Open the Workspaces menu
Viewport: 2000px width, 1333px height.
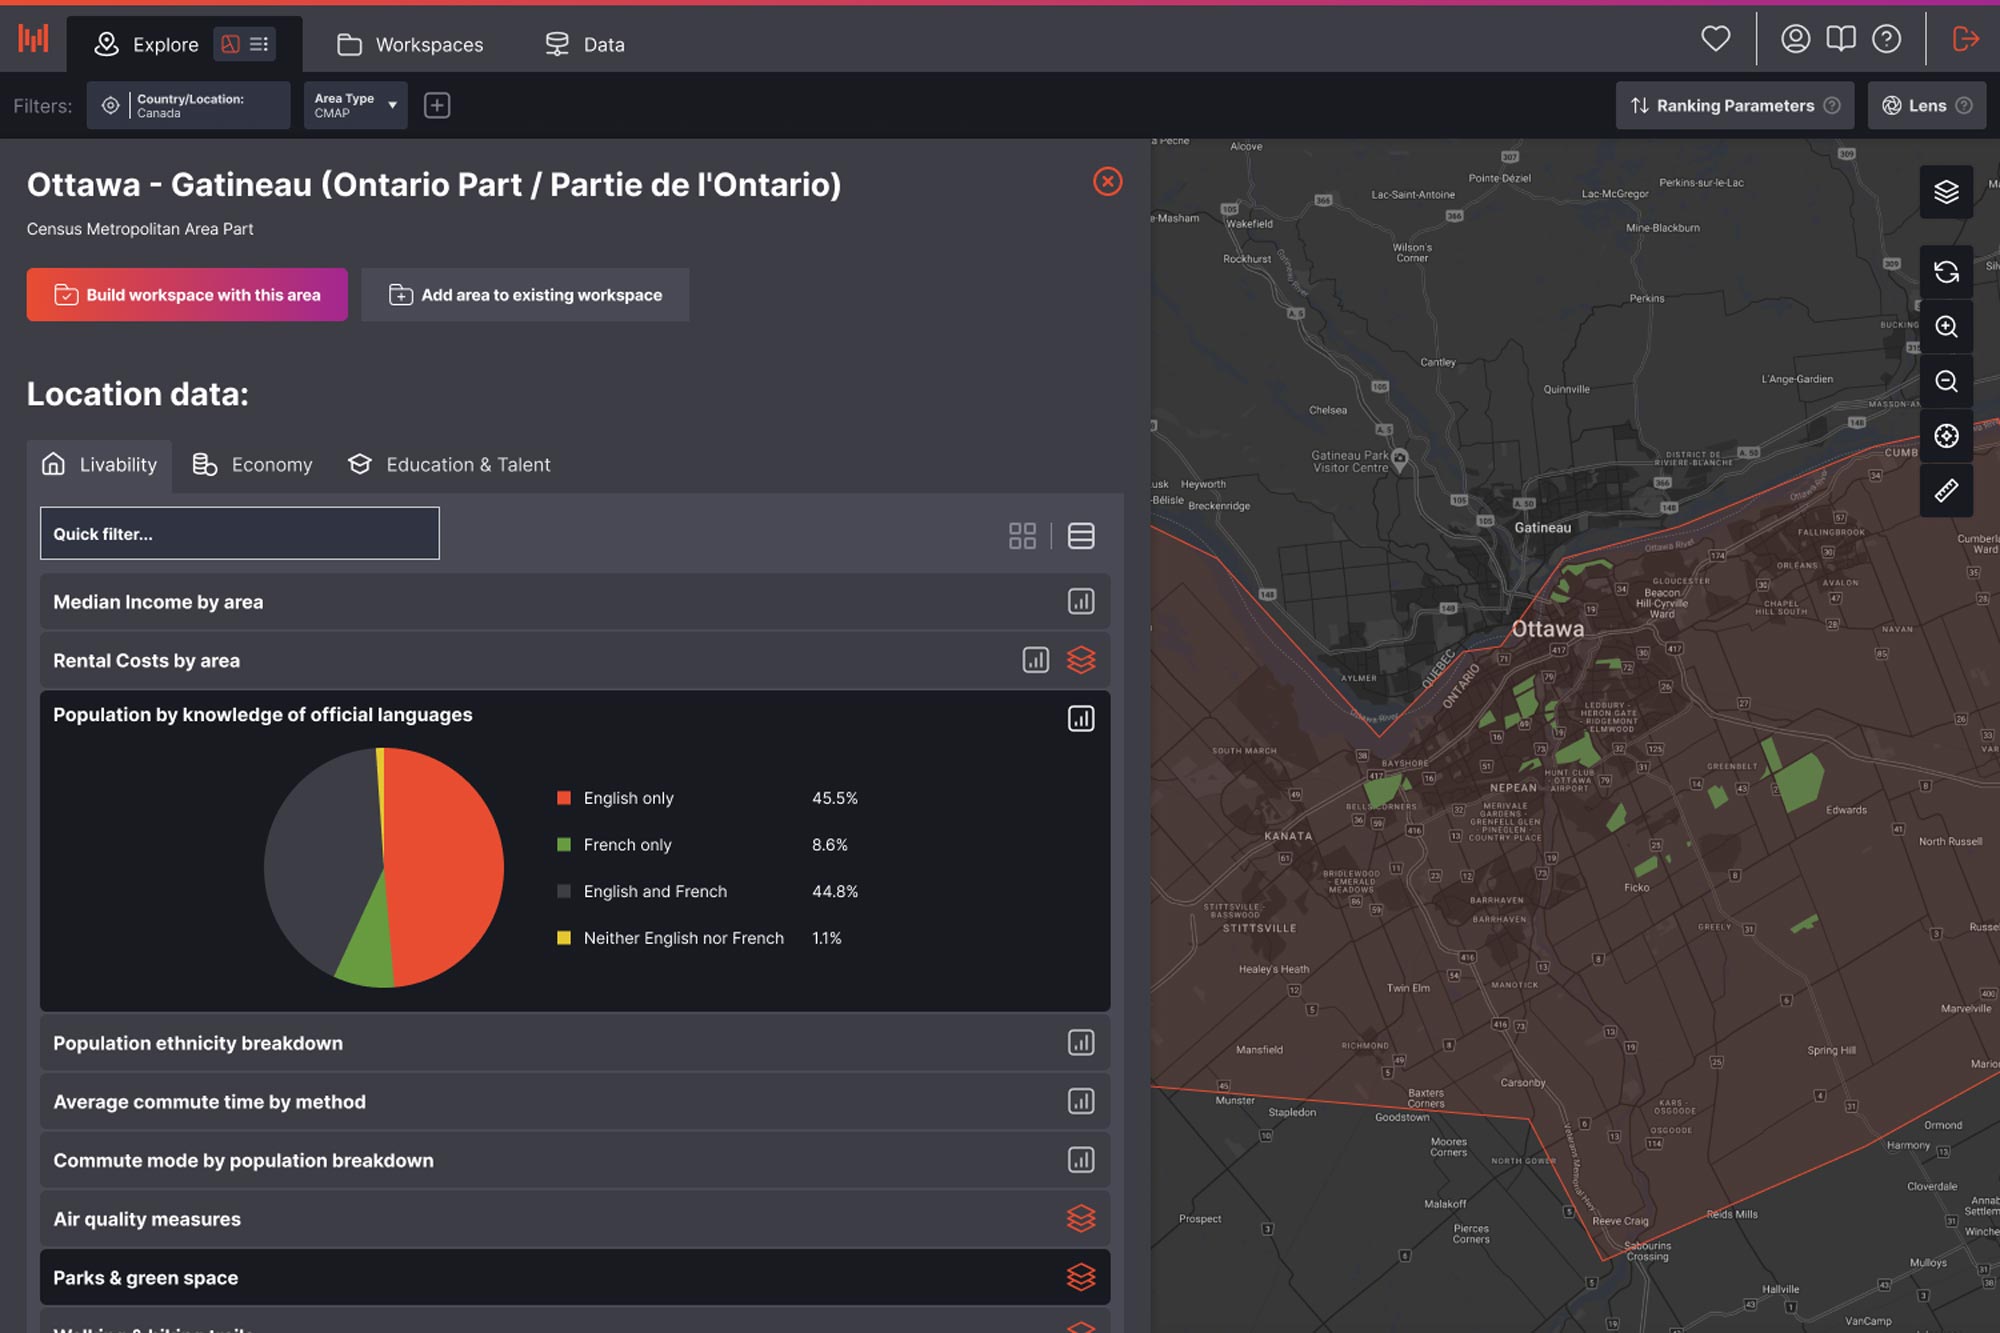pyautogui.click(x=410, y=44)
